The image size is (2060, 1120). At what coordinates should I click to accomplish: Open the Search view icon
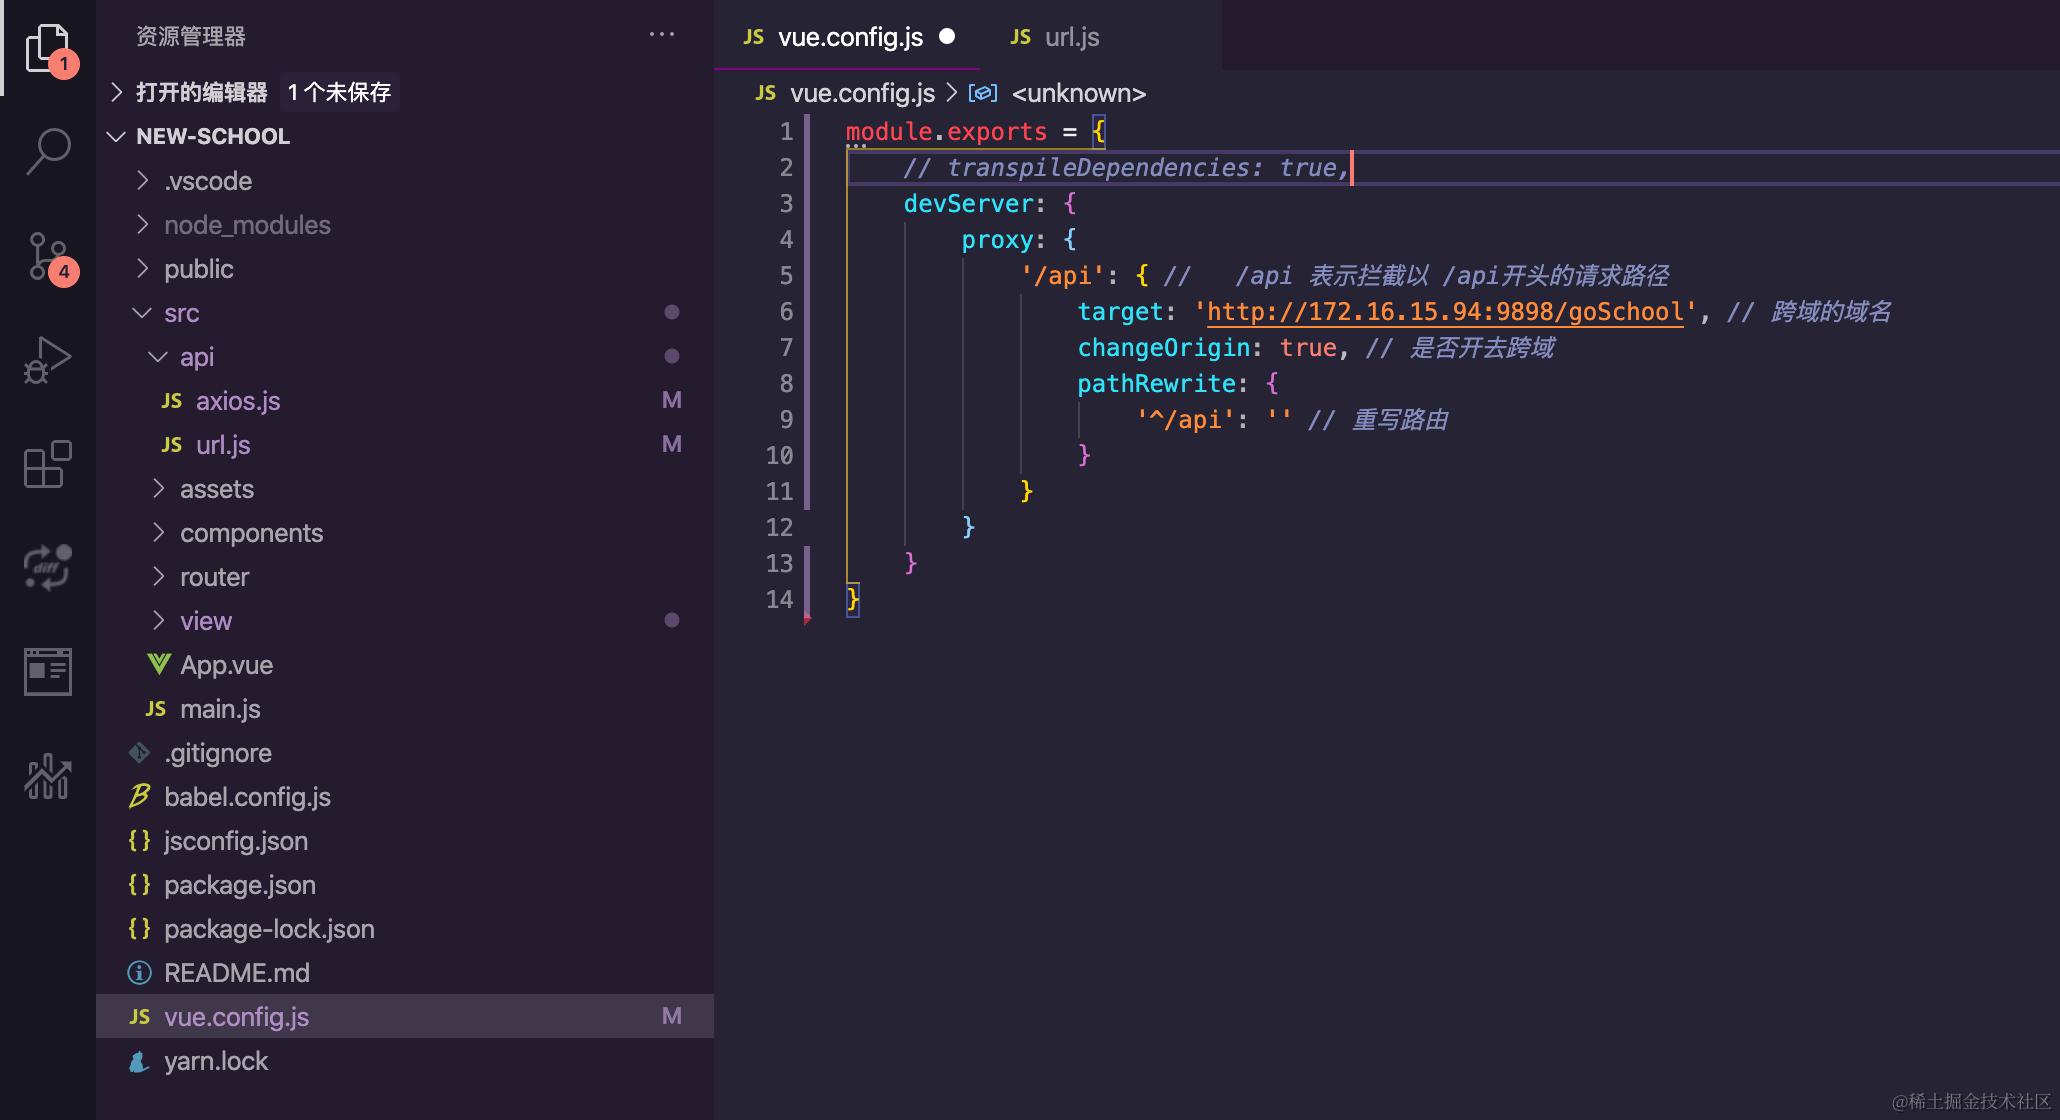coord(48,152)
